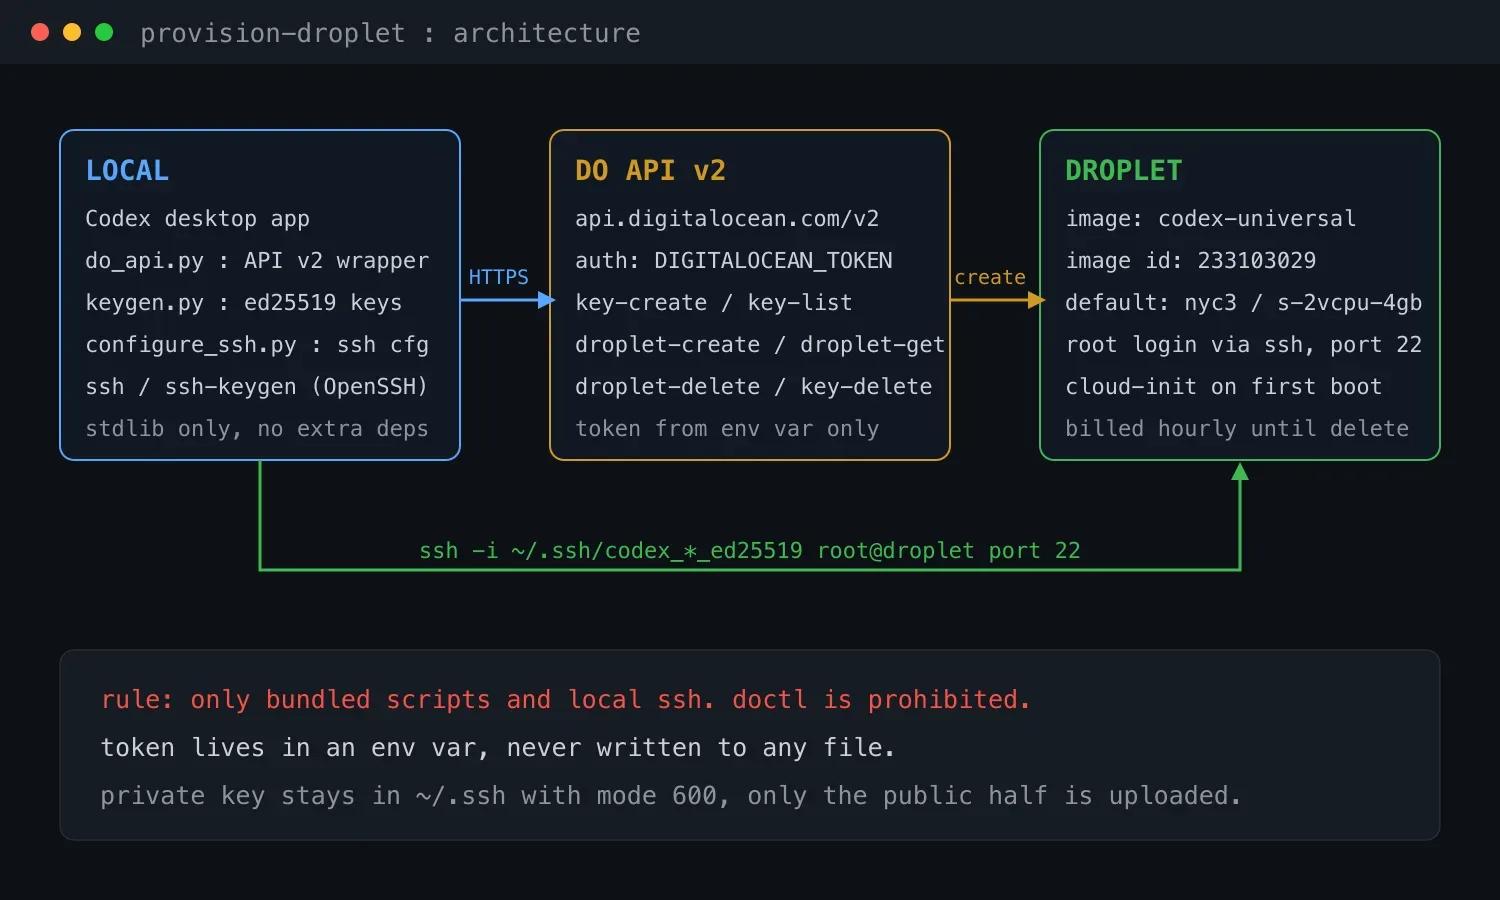Image resolution: width=1500 pixels, height=900 pixels.
Task: Select 'droplet-create / droplet-get' line
Action: point(760,345)
